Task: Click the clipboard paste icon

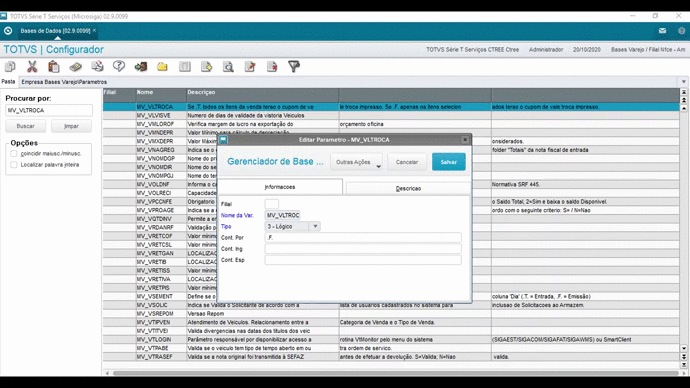Action: [54, 66]
